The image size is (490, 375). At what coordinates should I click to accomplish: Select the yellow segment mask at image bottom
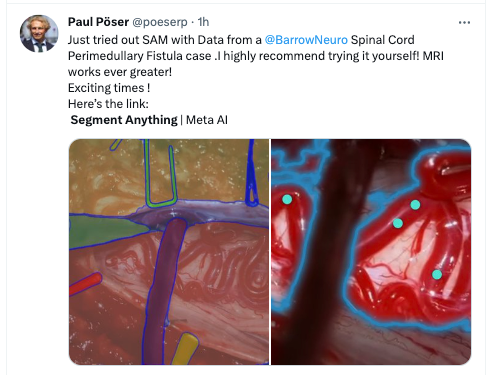pos(185,348)
